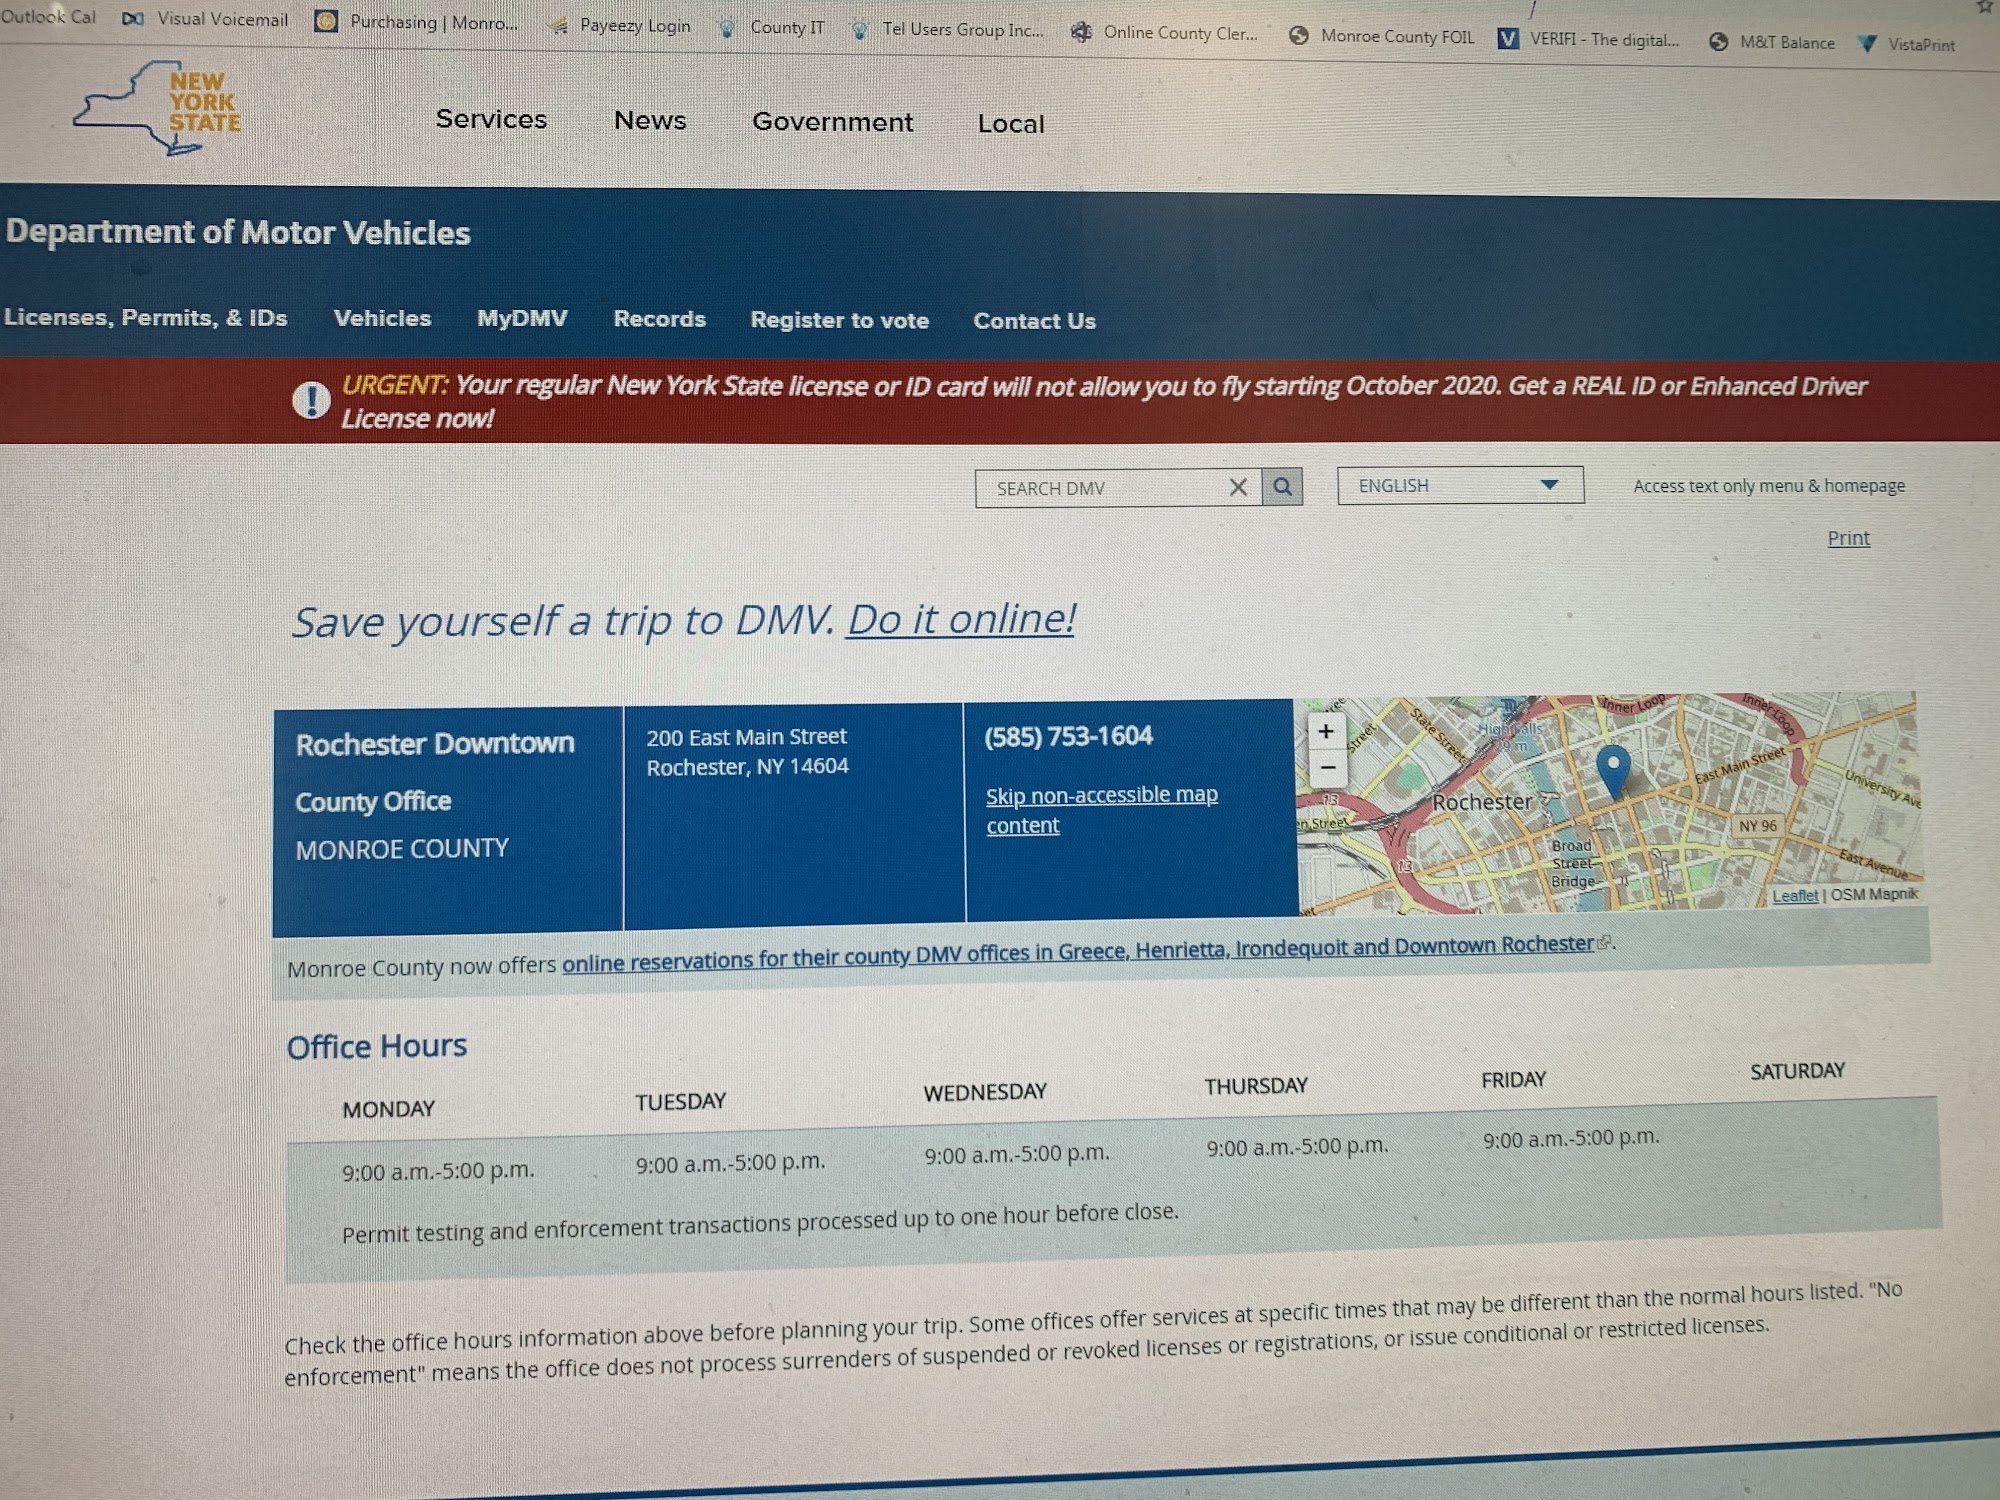This screenshot has width=2000, height=1500.
Task: Open Licenses, Permits, & IDs menu
Action: click(146, 317)
